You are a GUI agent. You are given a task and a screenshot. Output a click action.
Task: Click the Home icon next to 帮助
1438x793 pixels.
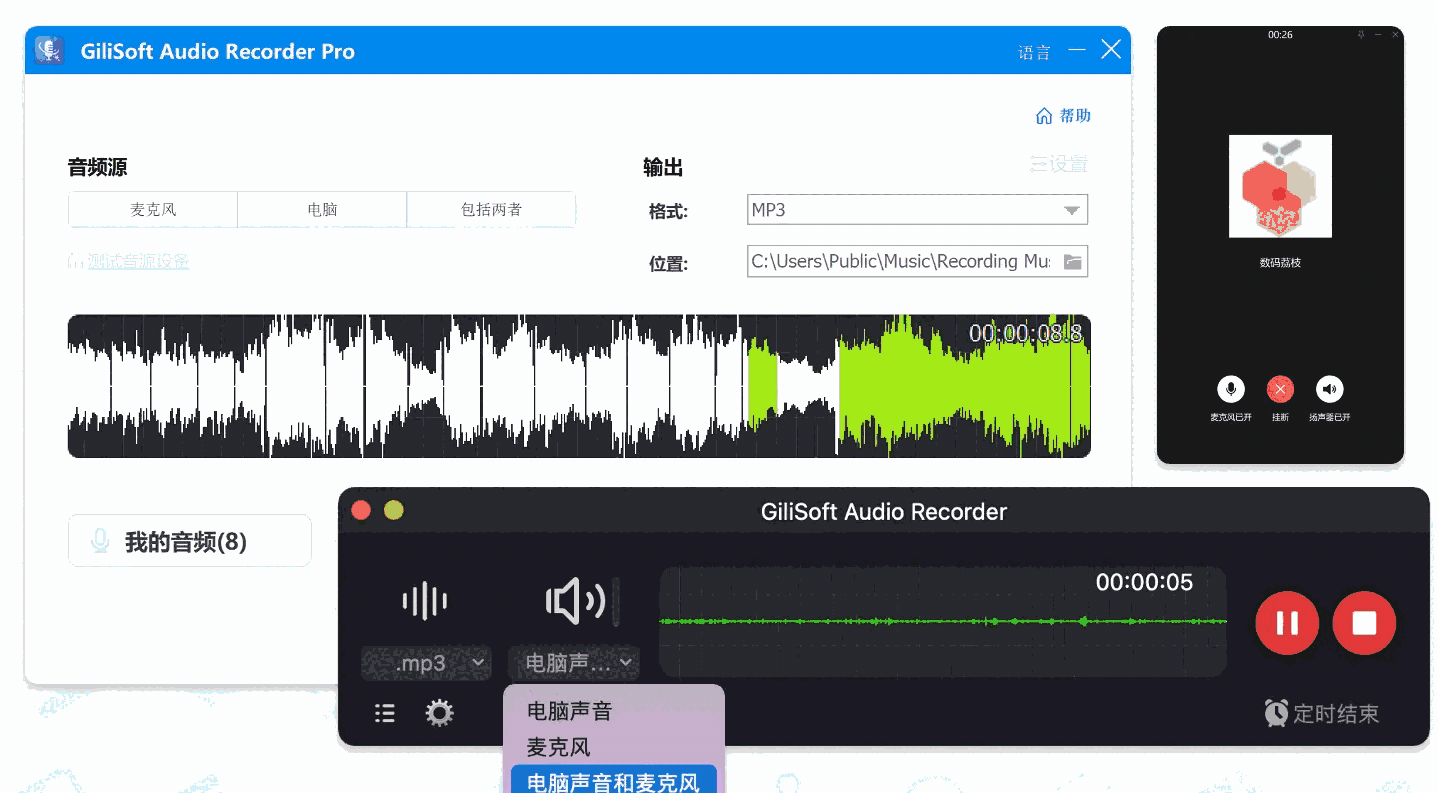1043,115
